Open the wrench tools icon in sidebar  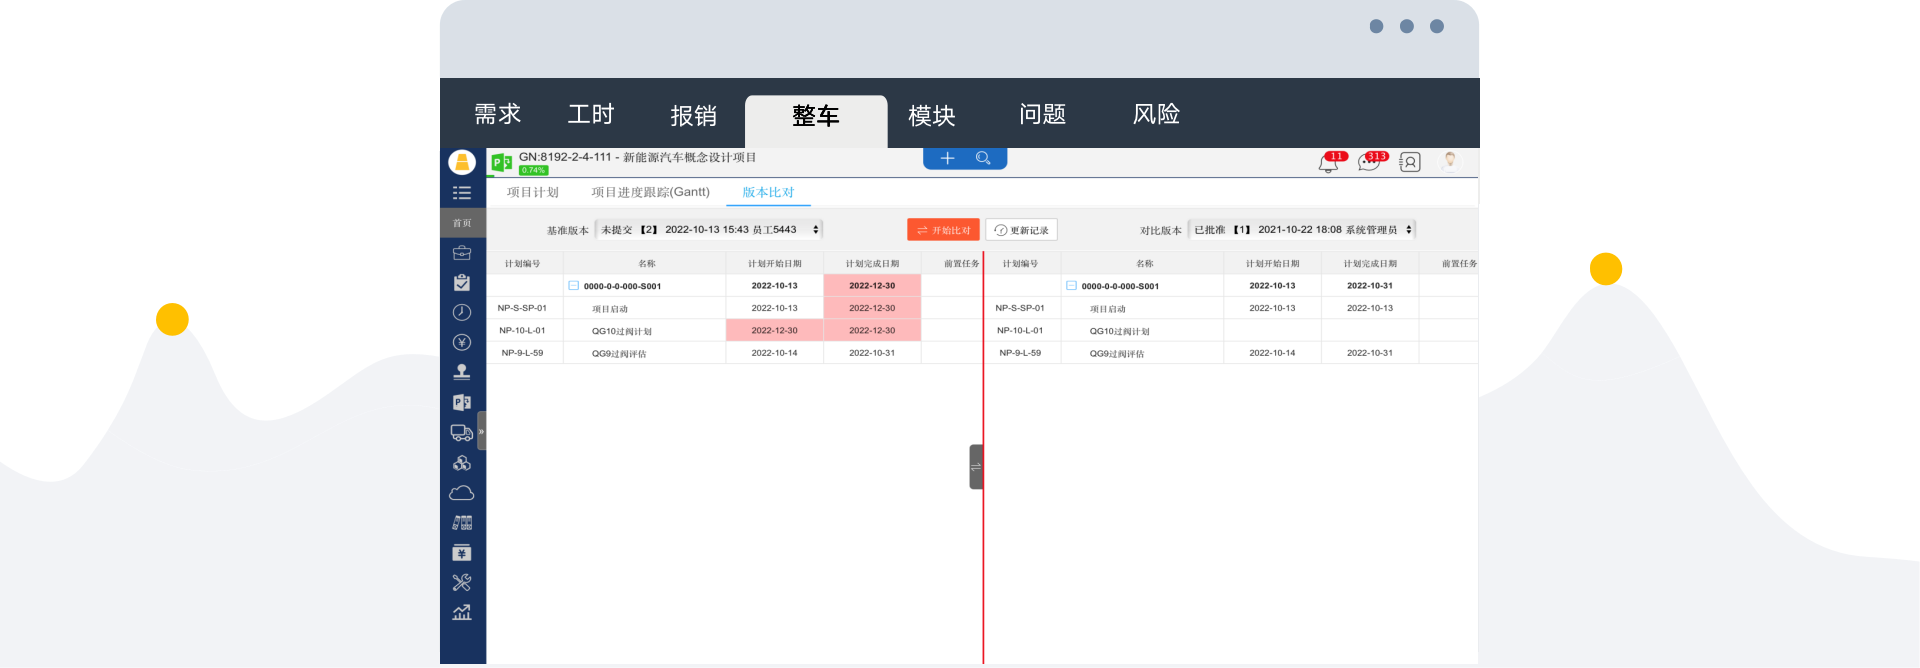pos(462,582)
